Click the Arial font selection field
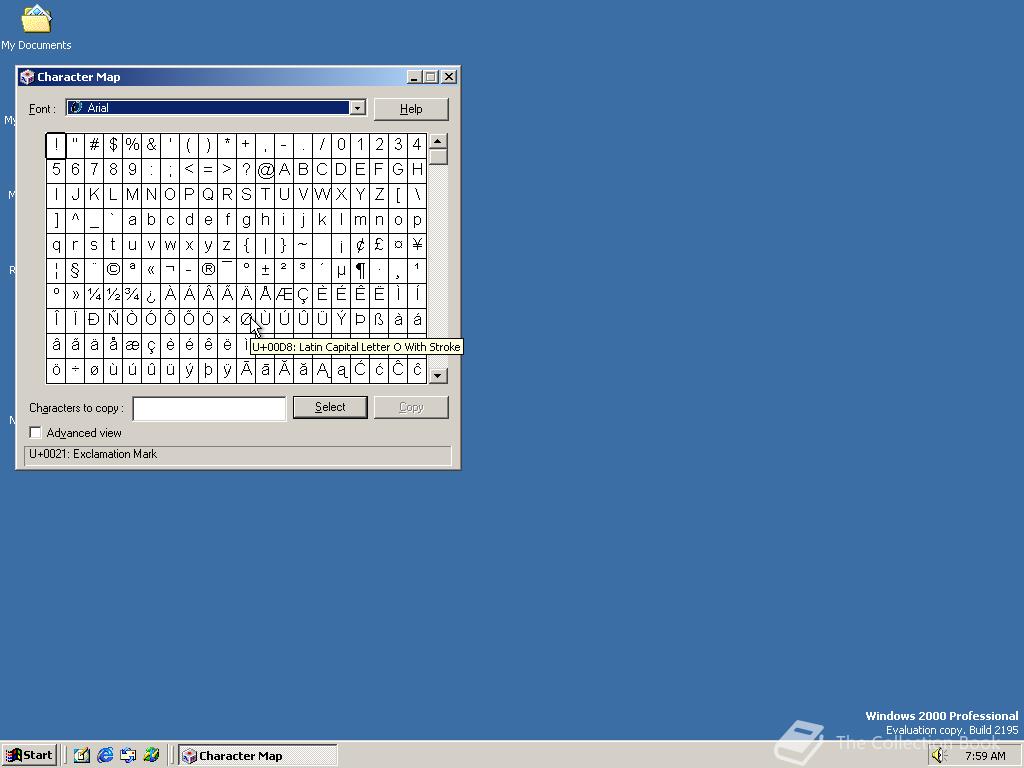The height and width of the screenshot is (768, 1024). pyautogui.click(x=208, y=108)
